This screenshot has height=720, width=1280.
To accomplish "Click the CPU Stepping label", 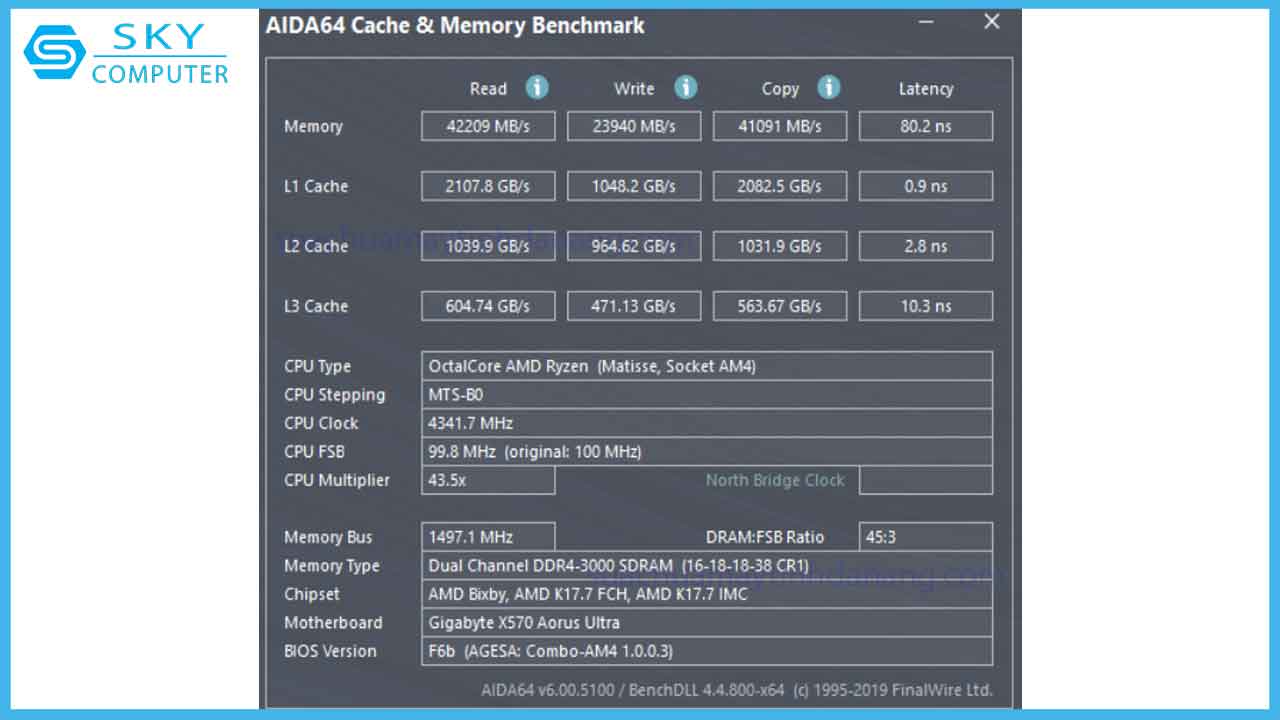I will [334, 395].
